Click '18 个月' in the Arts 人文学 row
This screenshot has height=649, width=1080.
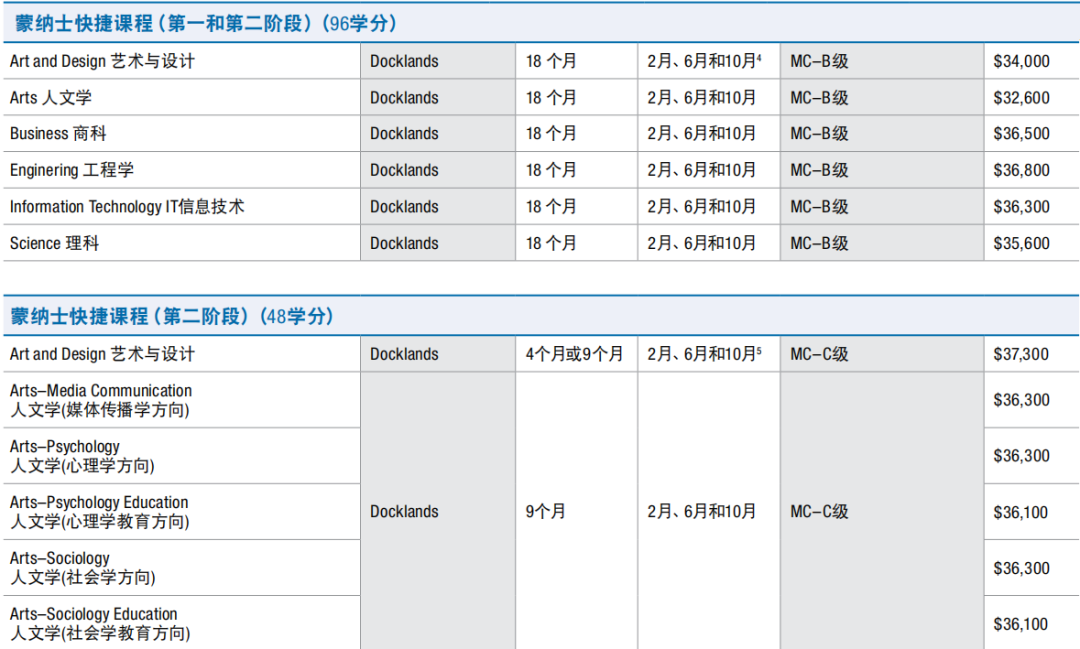click(x=551, y=98)
